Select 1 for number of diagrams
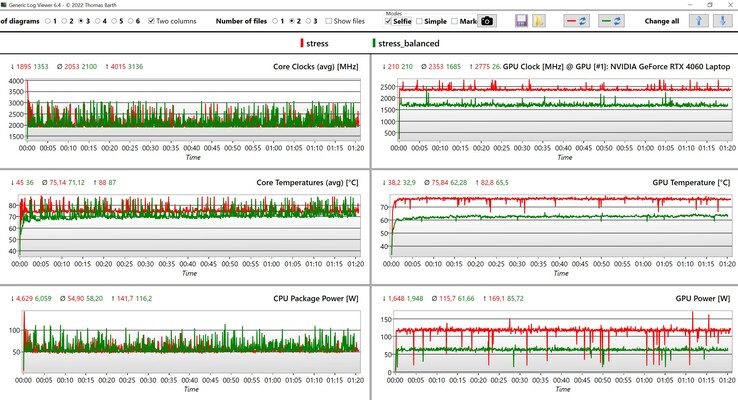Image resolution: width=738 pixels, height=400 pixels. [48, 21]
